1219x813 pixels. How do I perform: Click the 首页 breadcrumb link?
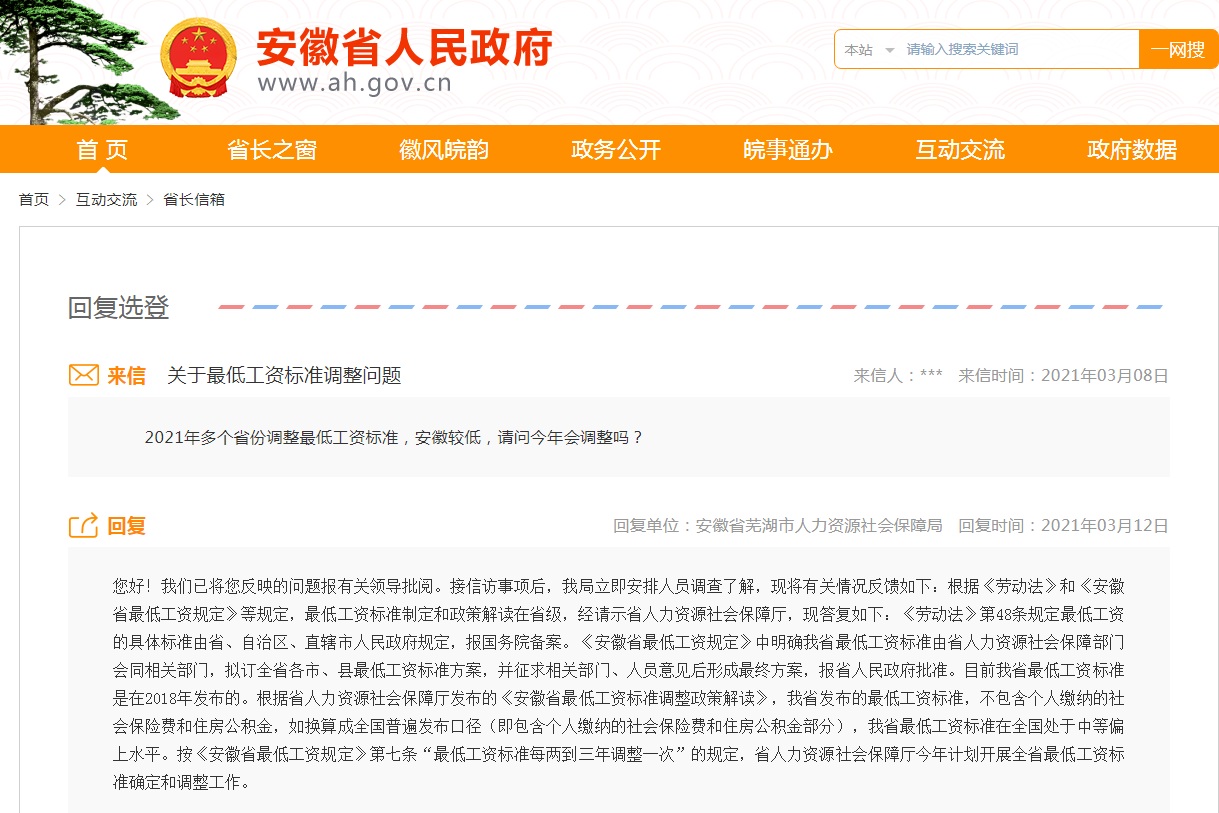point(33,199)
